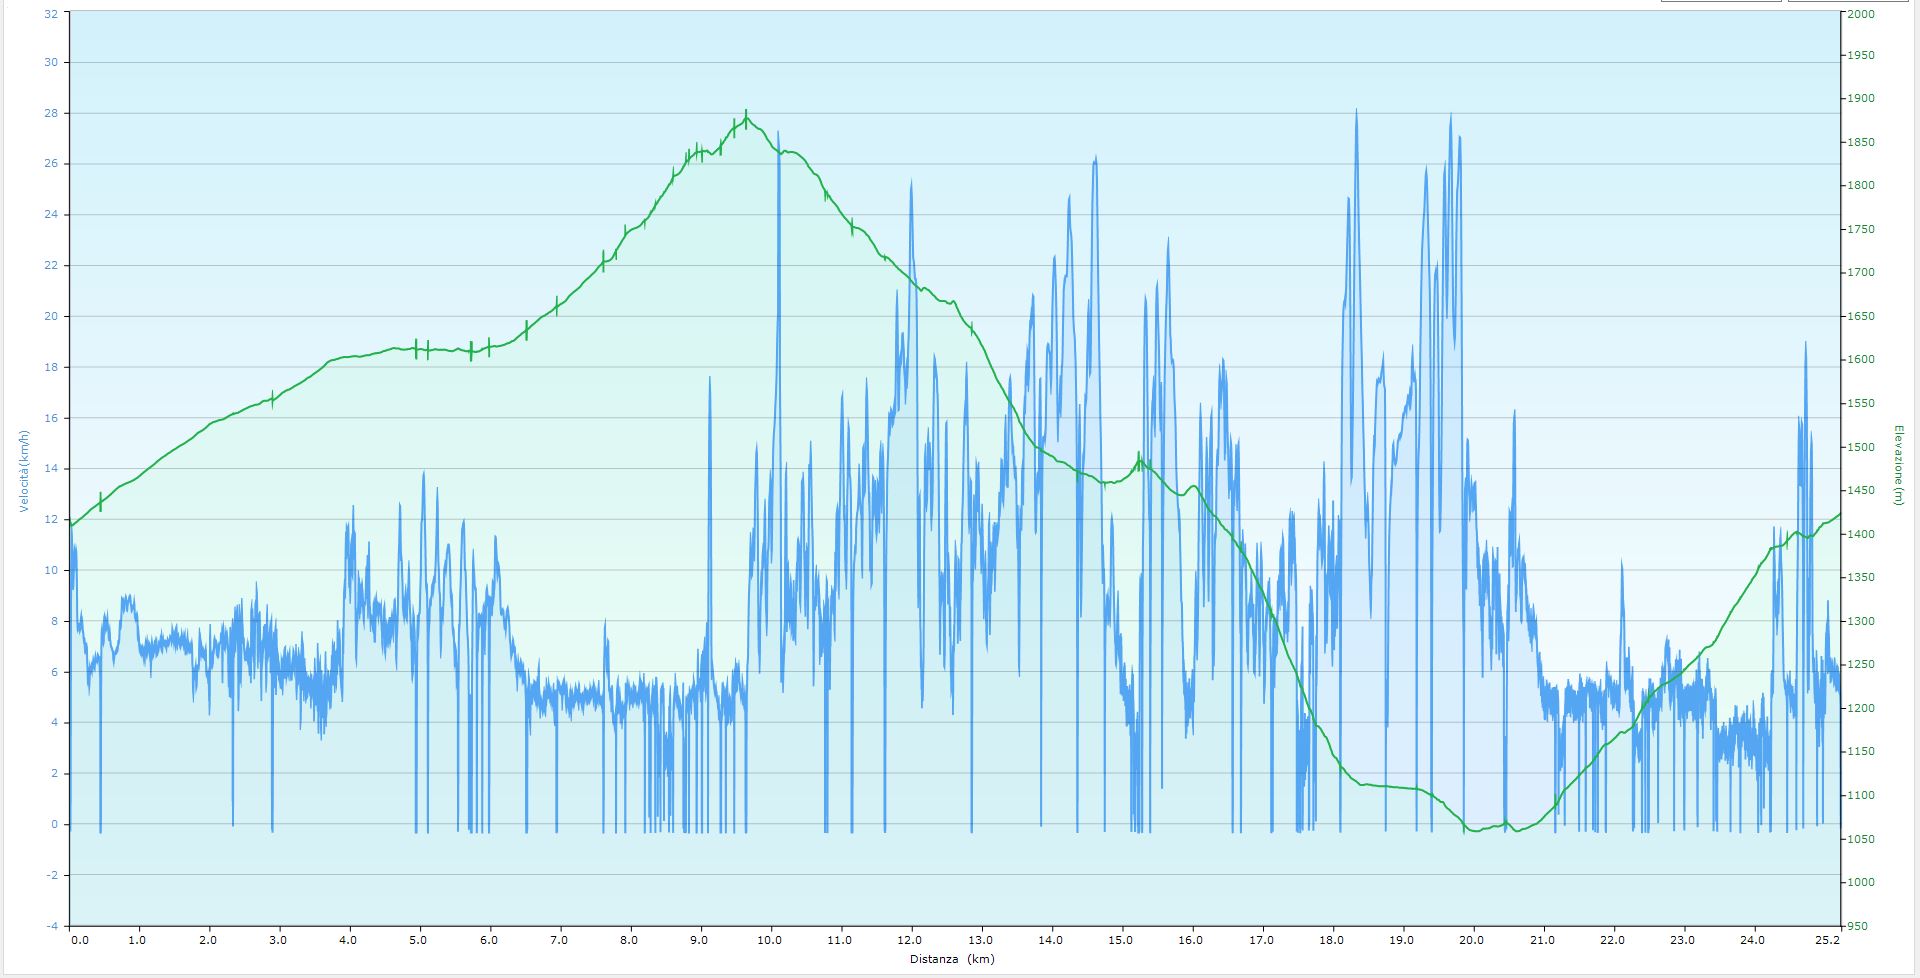The image size is (1920, 978).
Task: Click the 25.2 end tick on the distance axis
Action: (1828, 940)
